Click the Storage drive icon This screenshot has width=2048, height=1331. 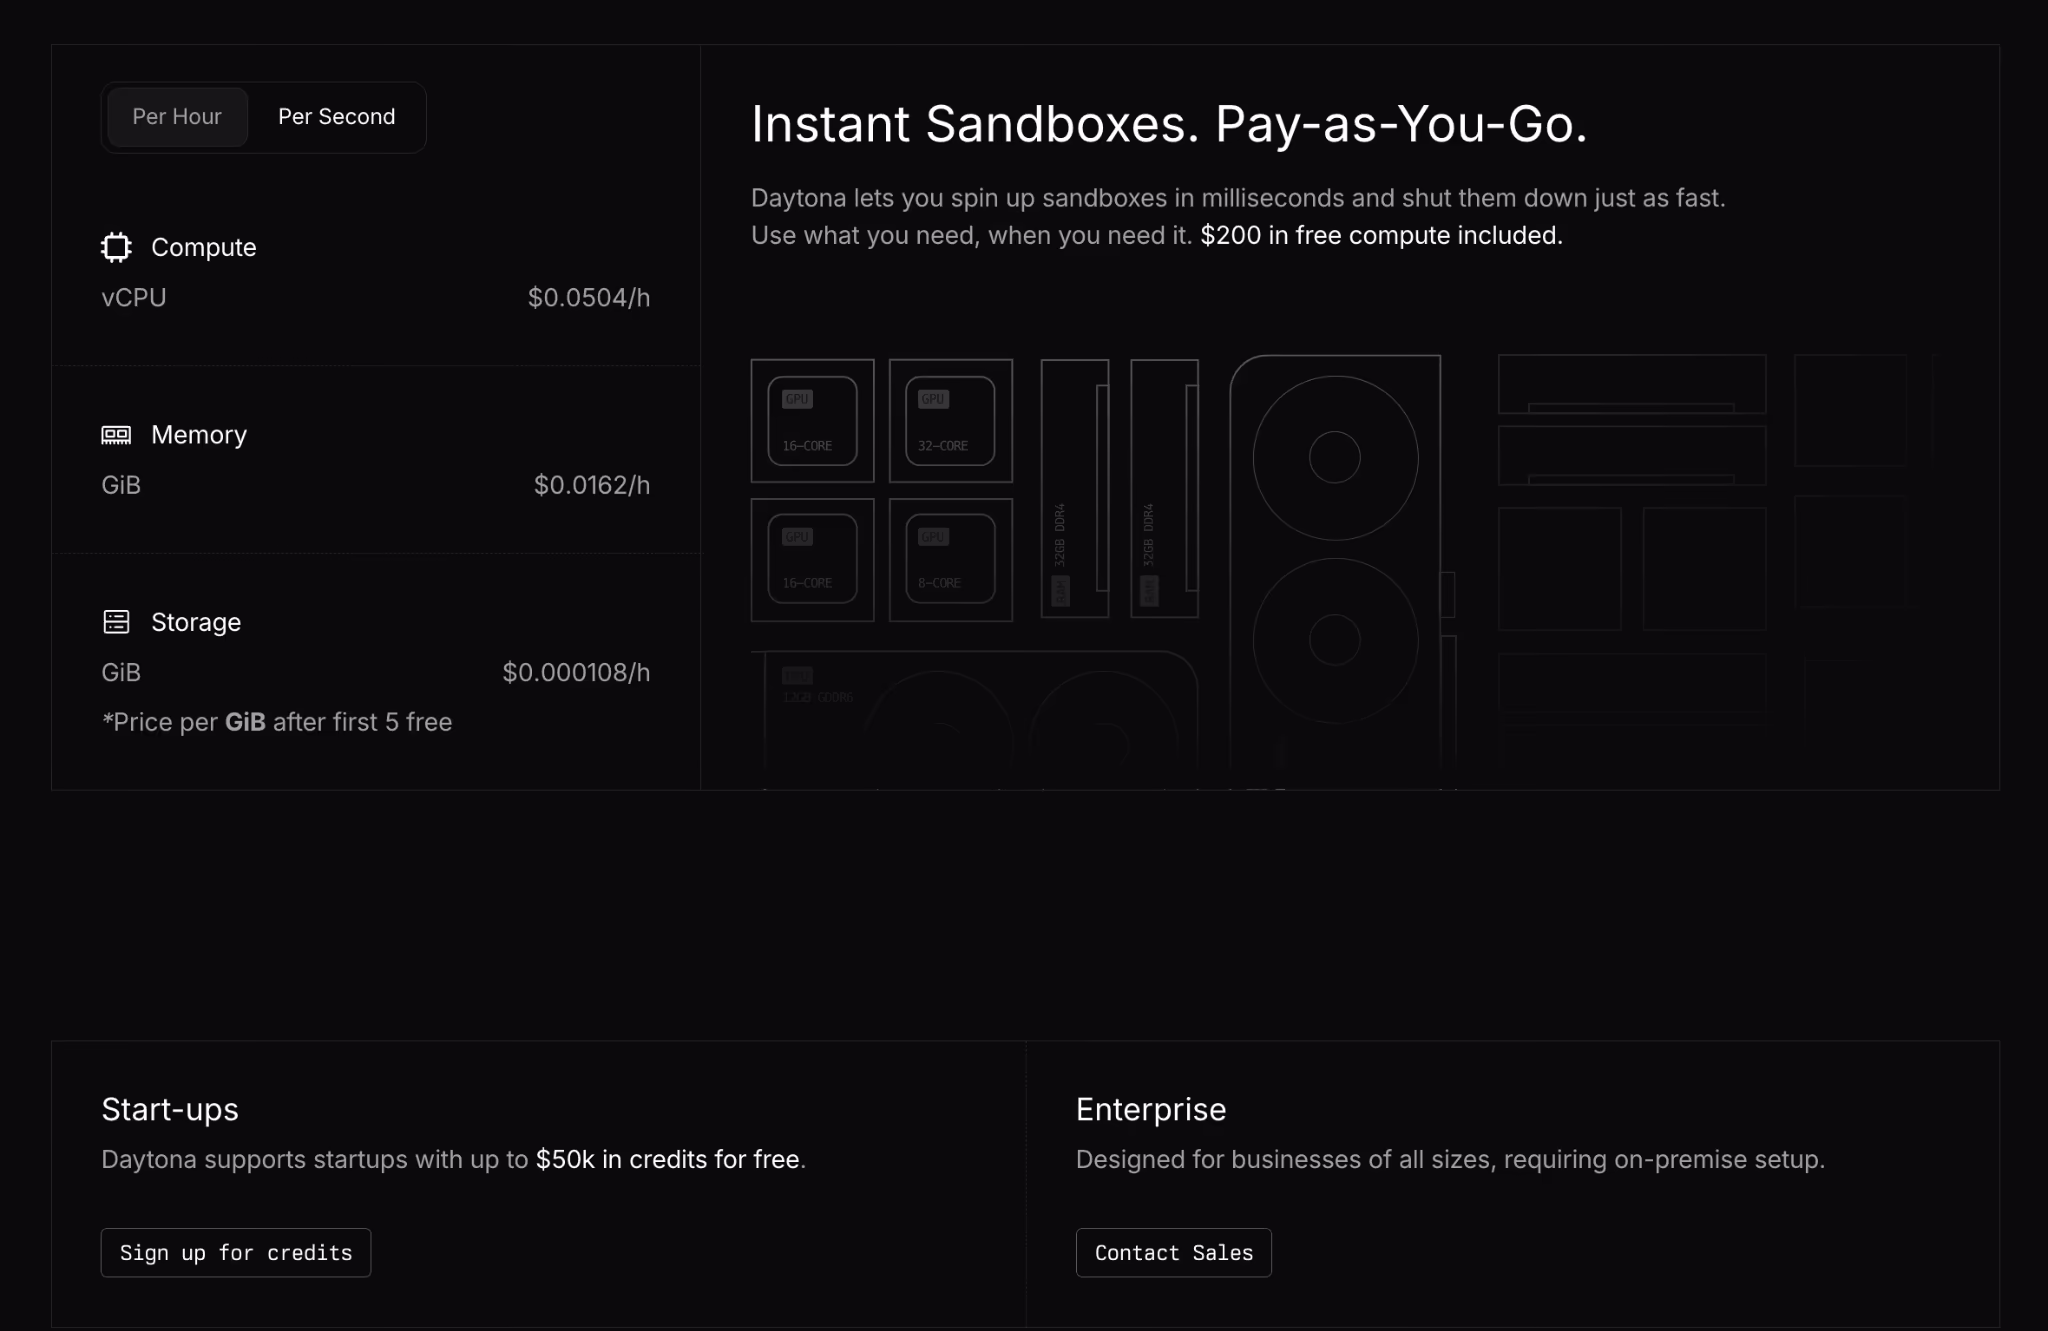point(116,622)
